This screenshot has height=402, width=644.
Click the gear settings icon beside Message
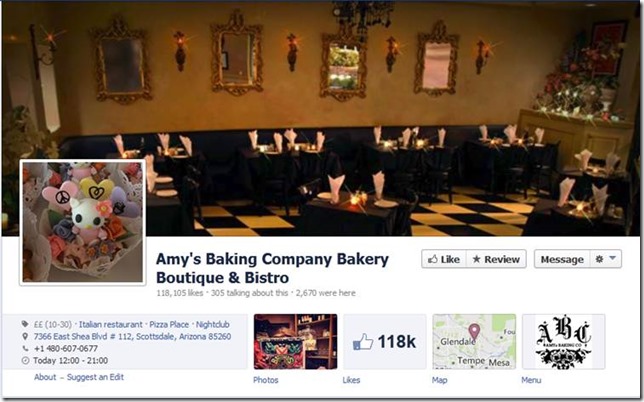[599, 259]
